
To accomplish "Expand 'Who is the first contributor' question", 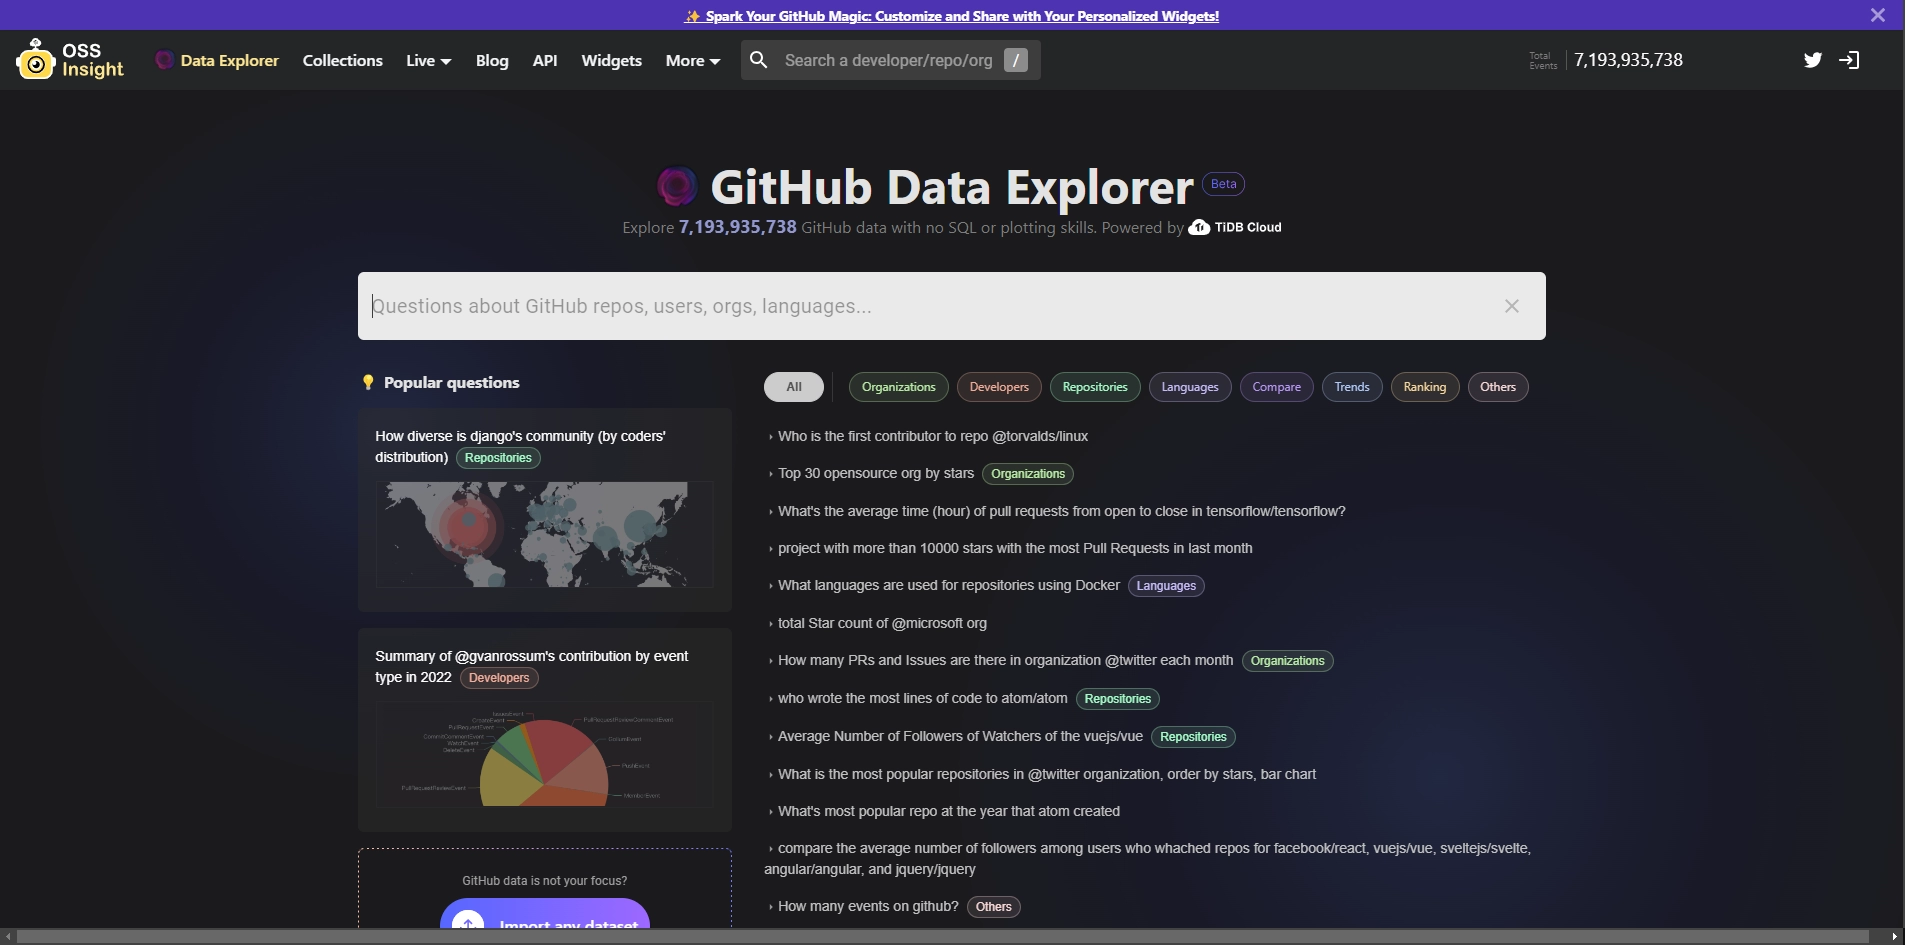I will click(x=932, y=437).
